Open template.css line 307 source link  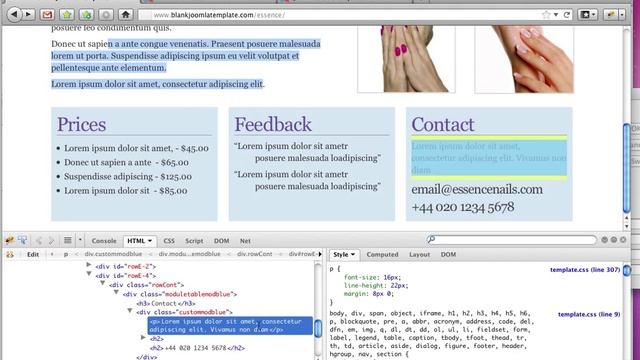[585, 270]
